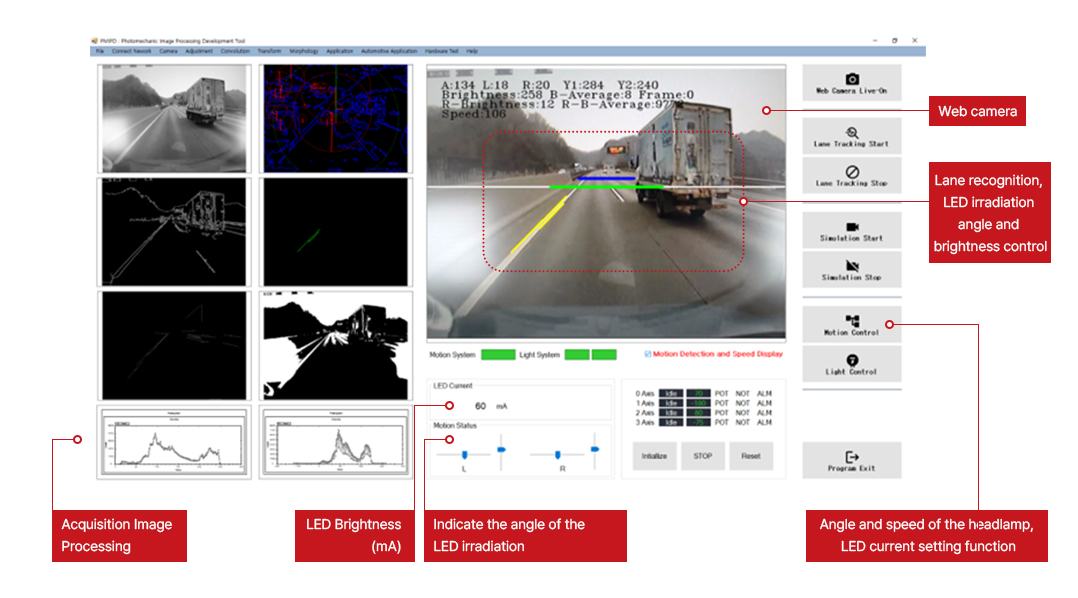Open the Morphology menu
Viewport: 1078px width, 598px height.
click(x=304, y=50)
